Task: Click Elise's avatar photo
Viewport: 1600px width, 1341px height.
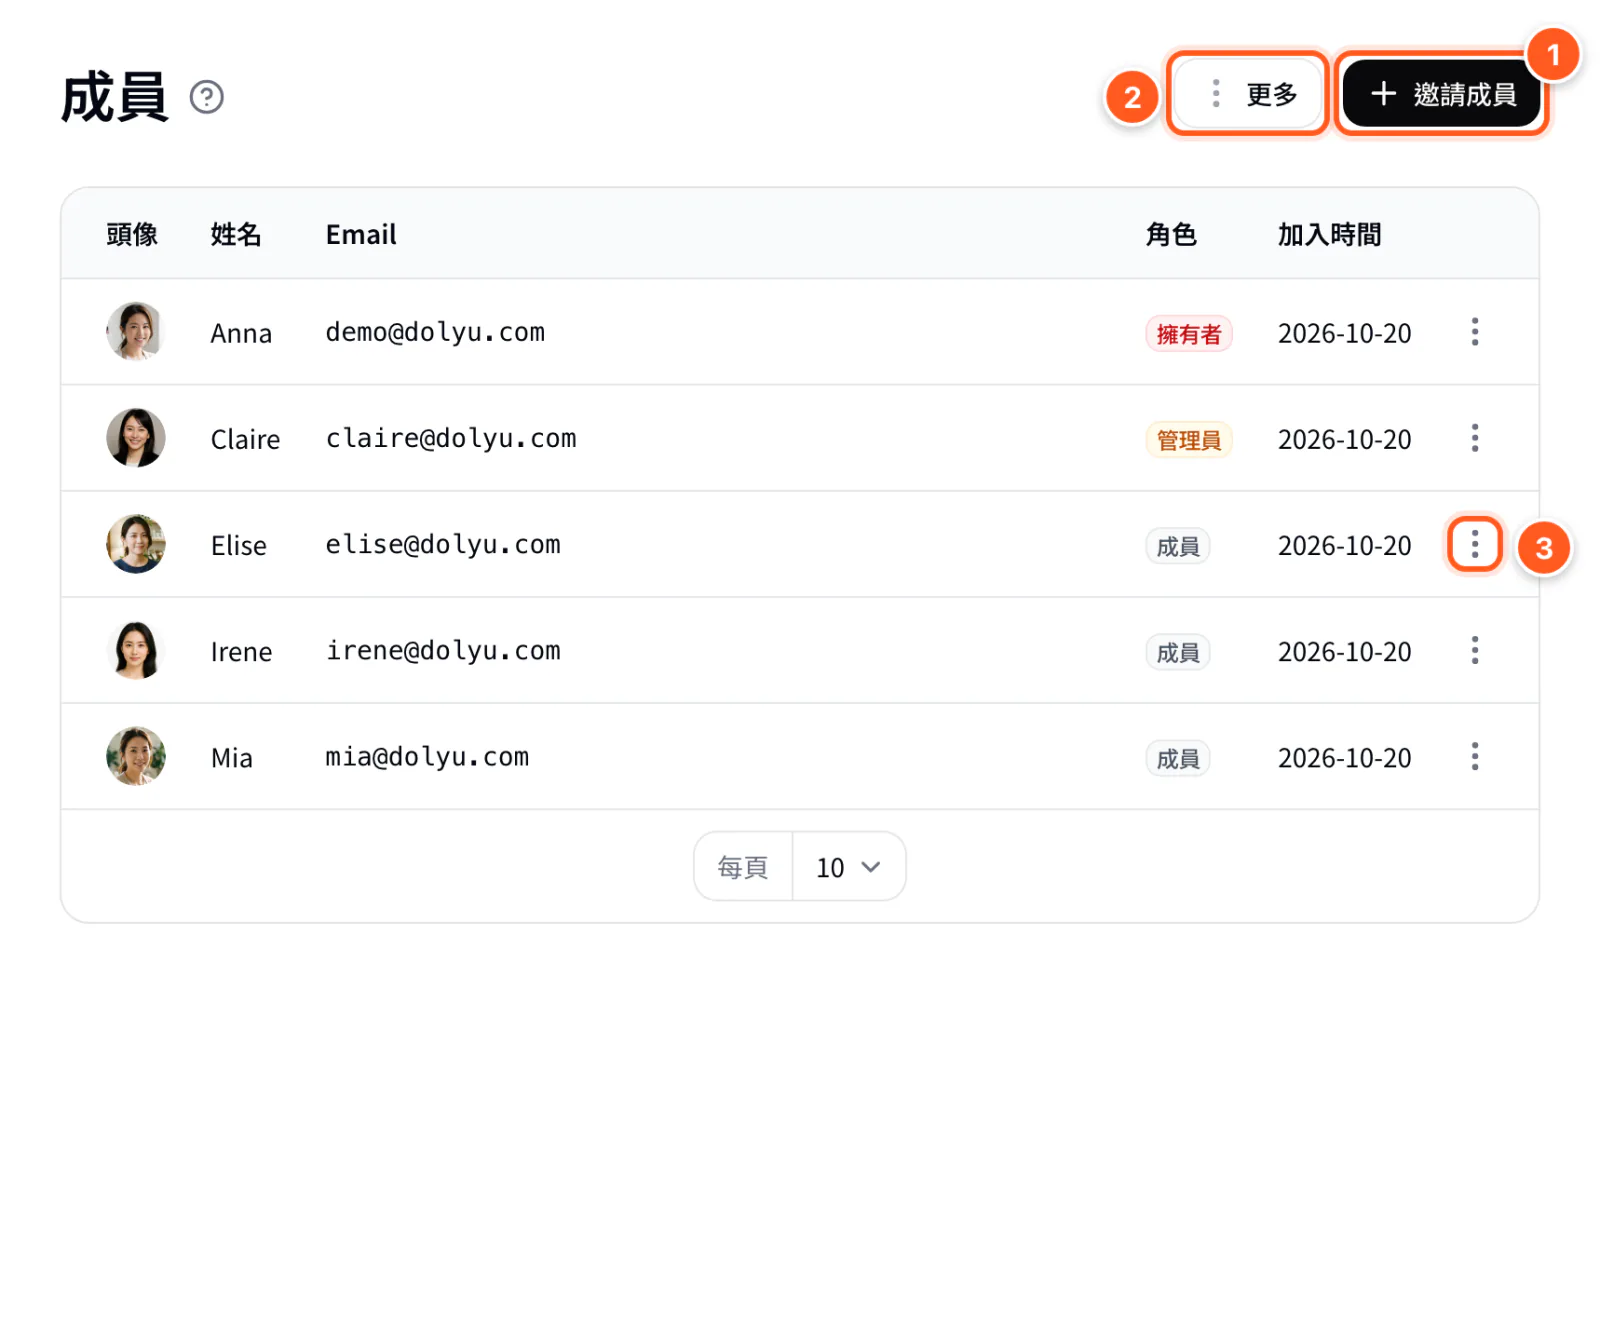Action: click(136, 543)
